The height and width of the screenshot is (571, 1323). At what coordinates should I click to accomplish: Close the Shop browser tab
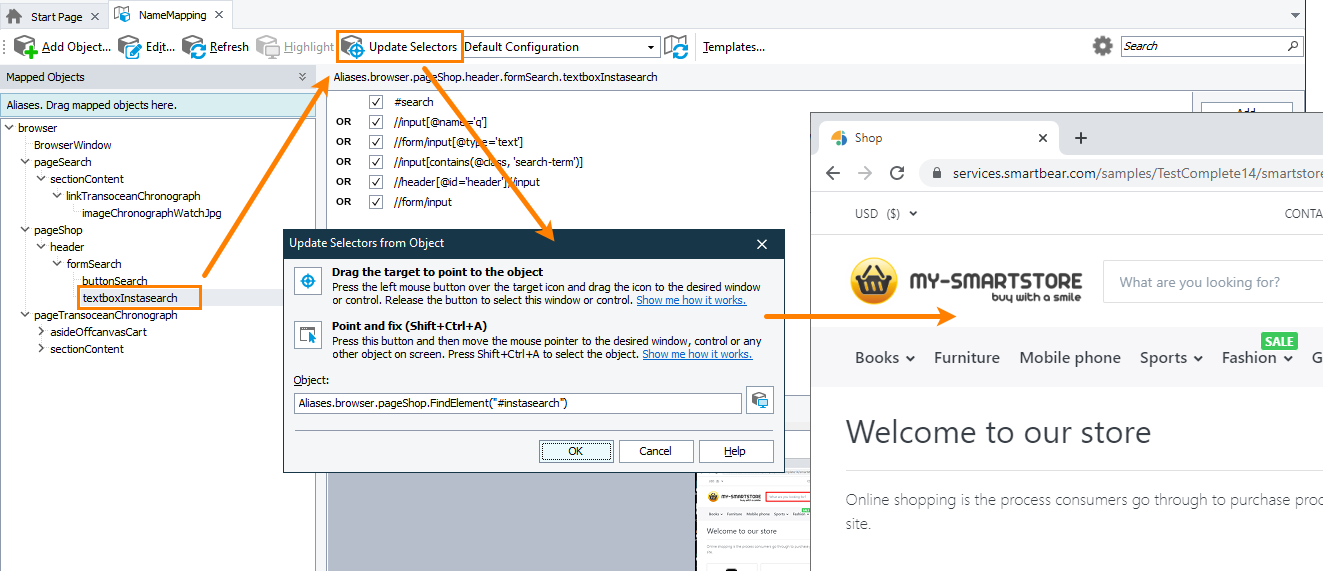[x=1043, y=138]
